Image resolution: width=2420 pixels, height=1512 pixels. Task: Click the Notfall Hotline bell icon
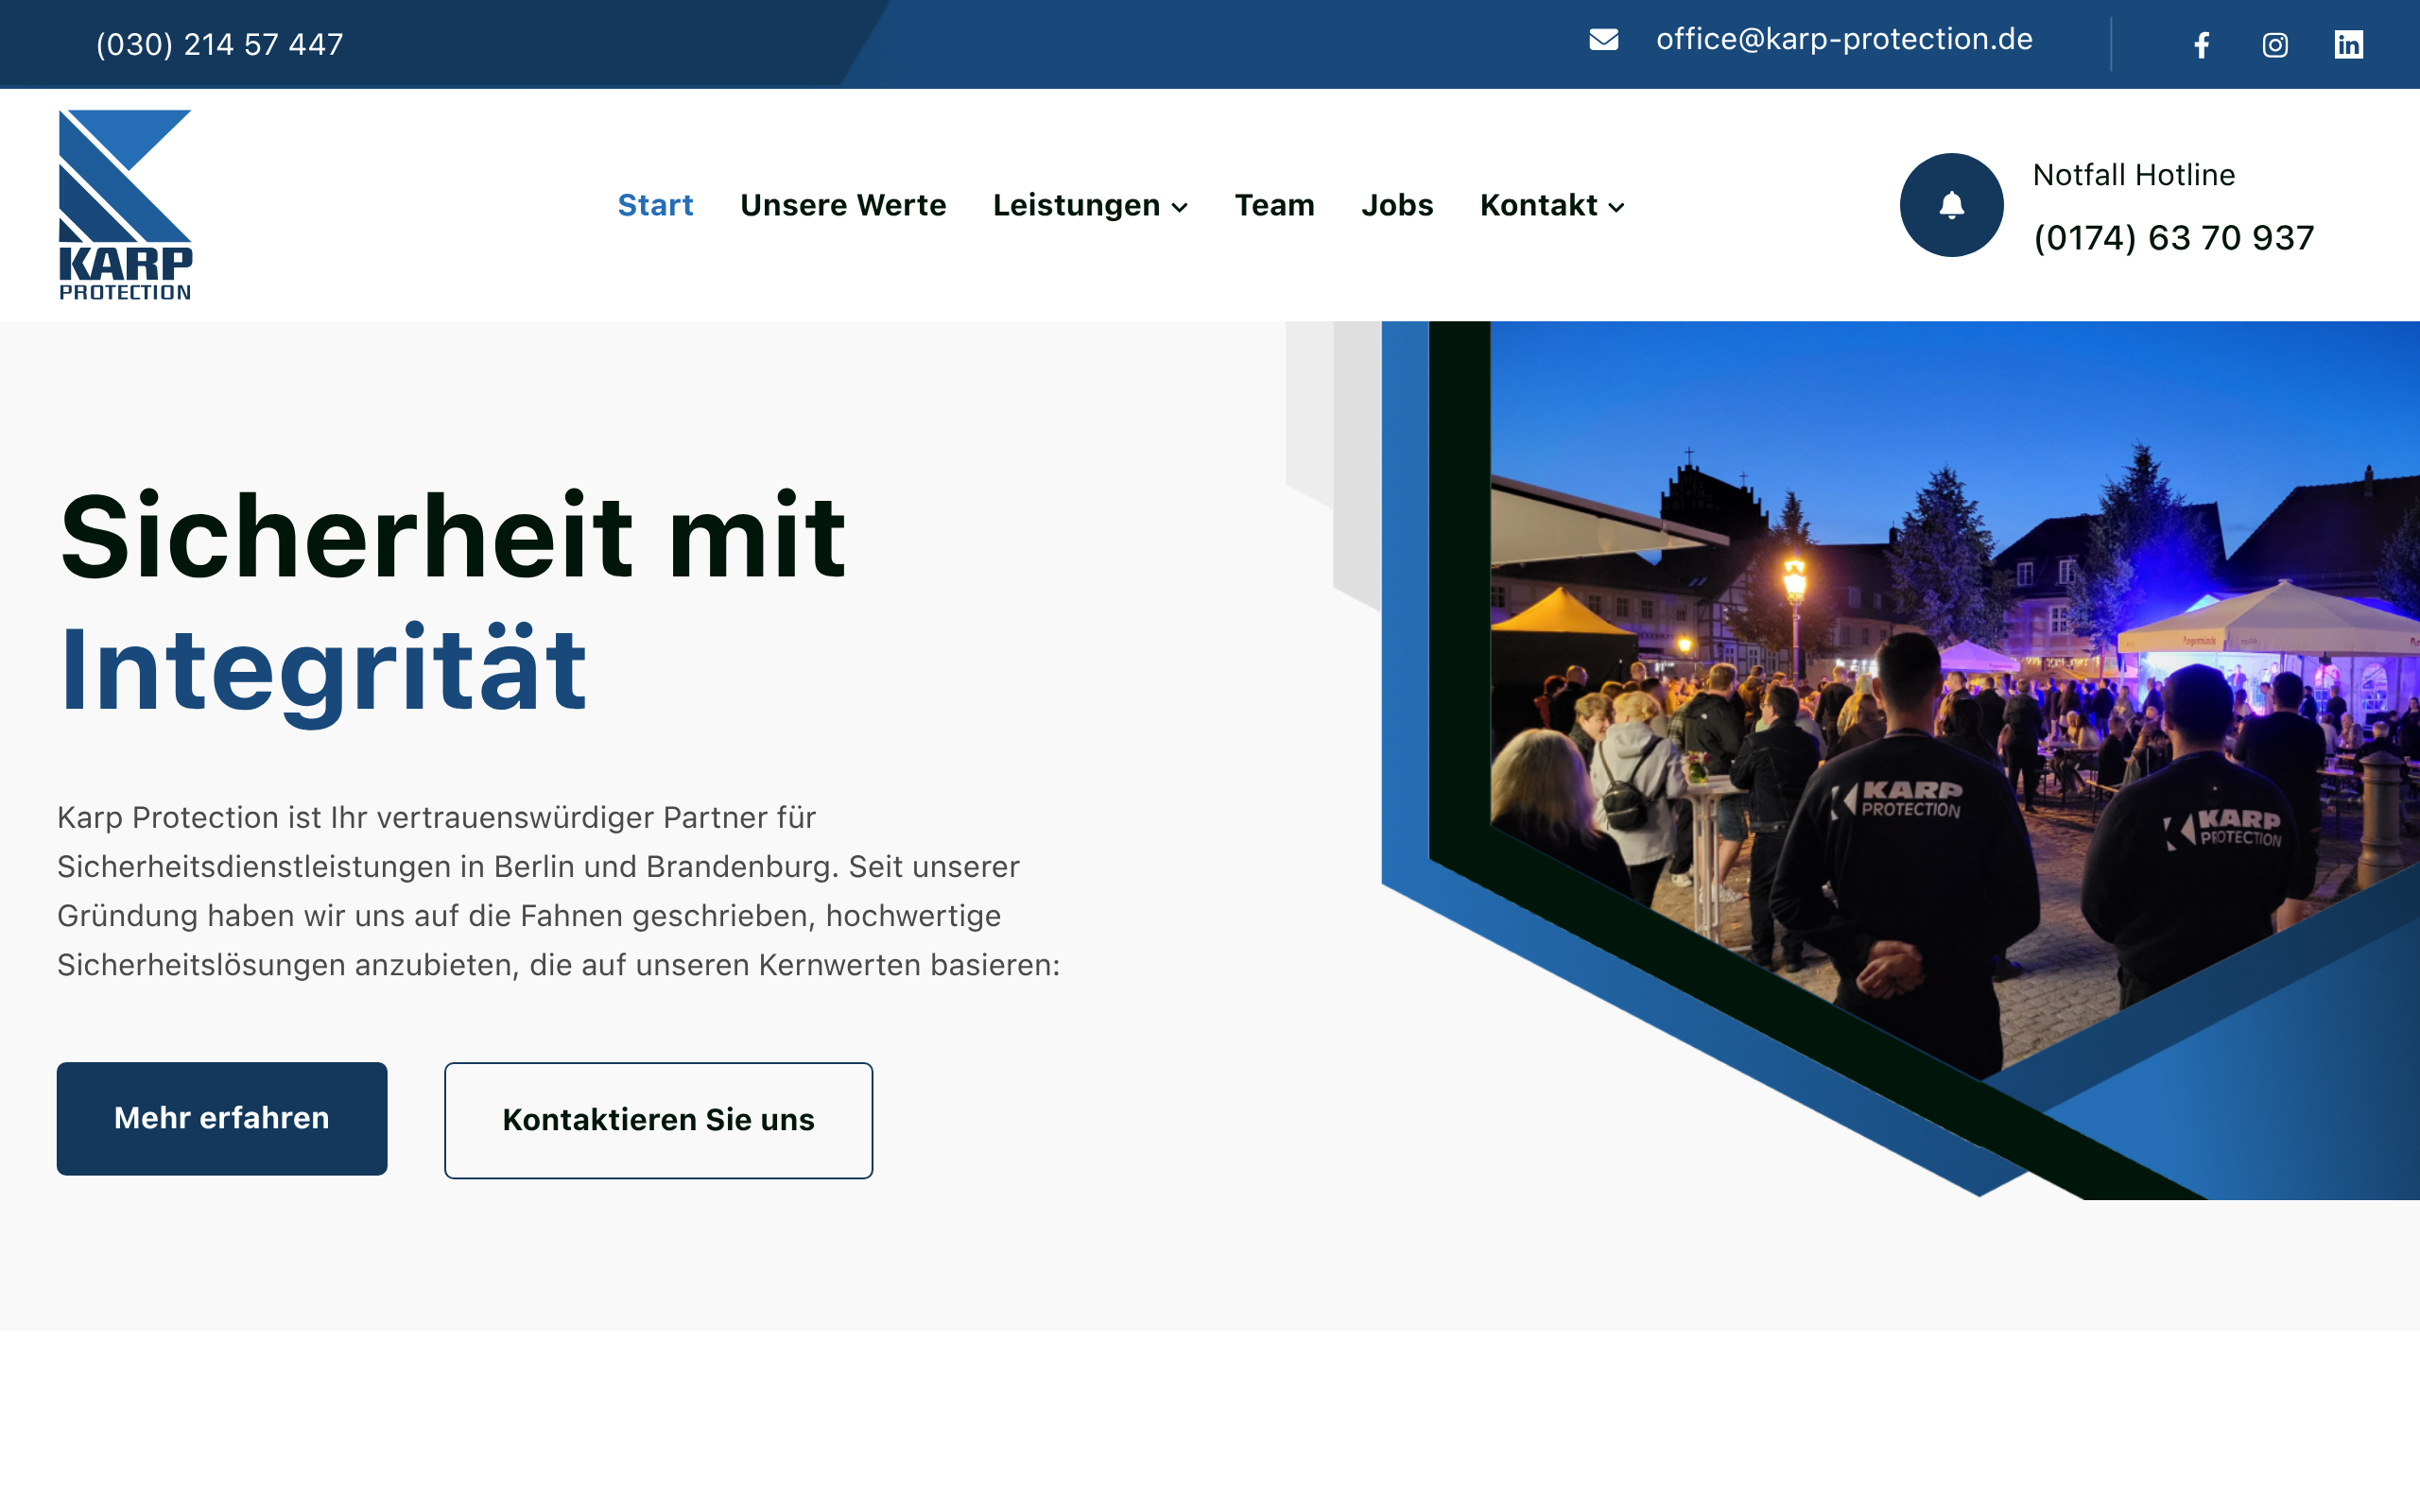(1951, 205)
